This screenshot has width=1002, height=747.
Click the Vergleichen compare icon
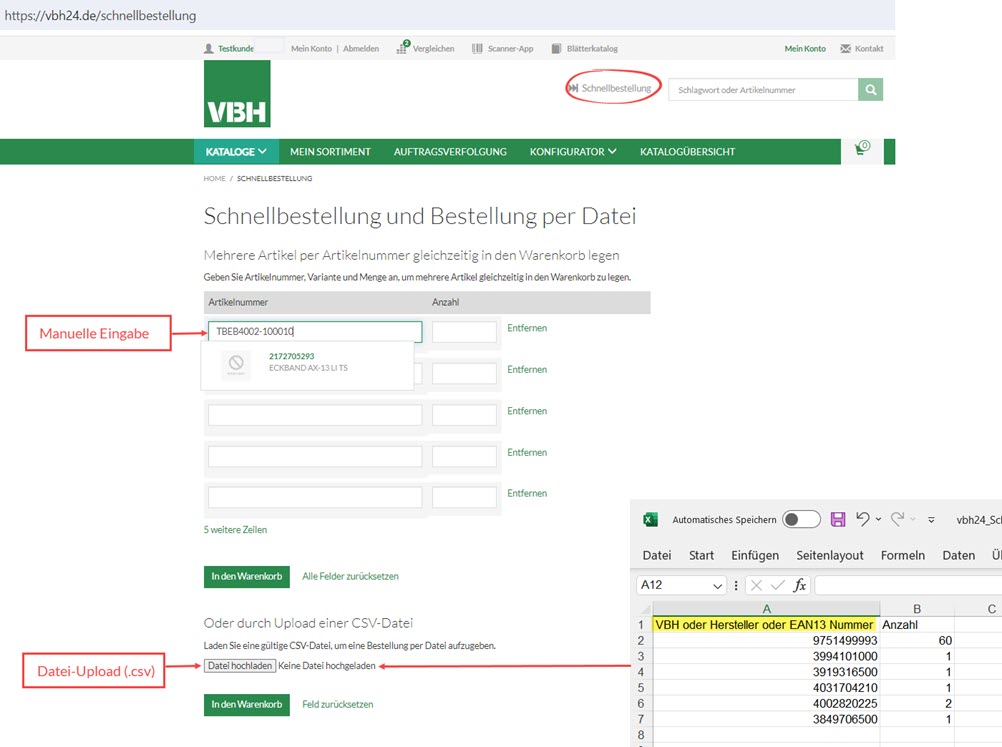pyautogui.click(x=403, y=47)
